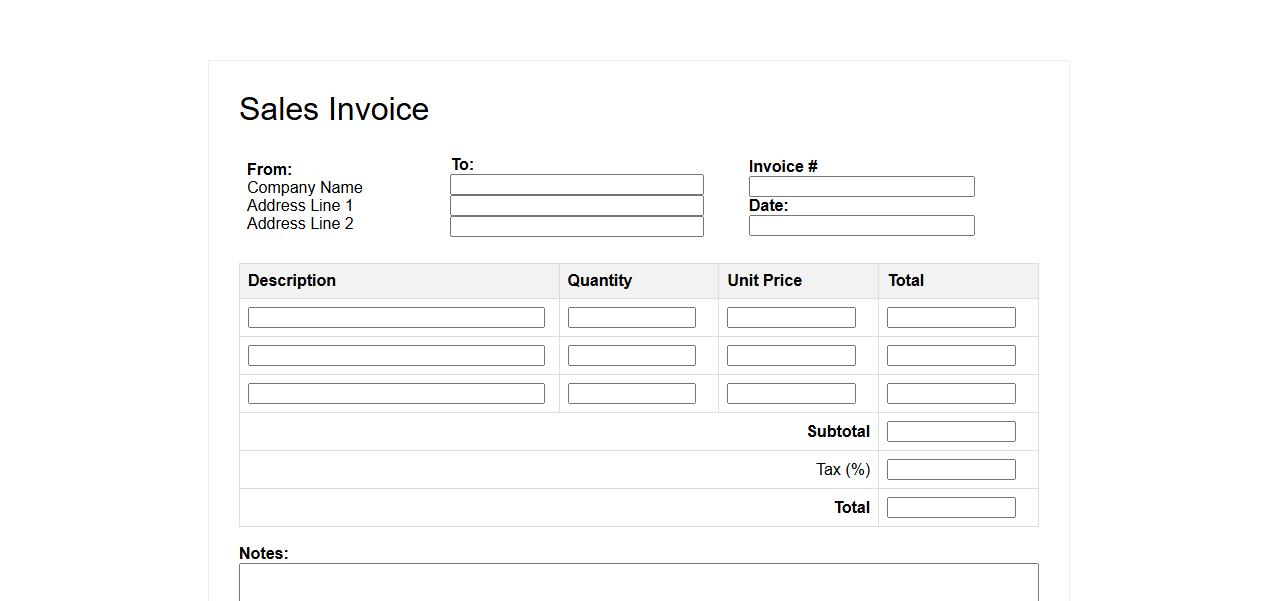
Task: Focus the second row Quantity field
Action: point(631,356)
